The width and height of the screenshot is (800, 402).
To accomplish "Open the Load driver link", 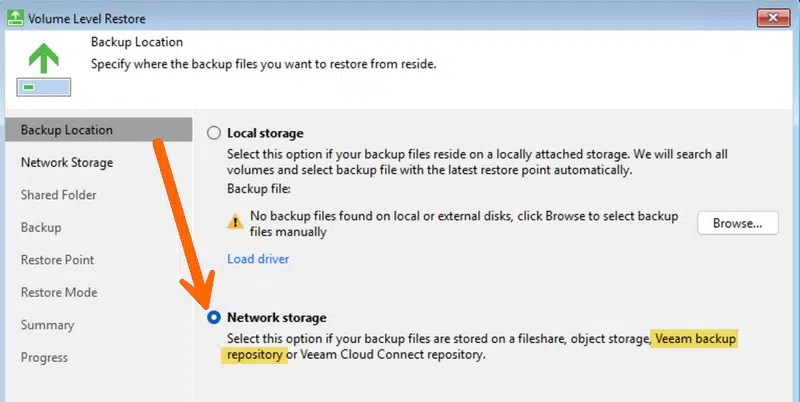I will coord(258,259).
